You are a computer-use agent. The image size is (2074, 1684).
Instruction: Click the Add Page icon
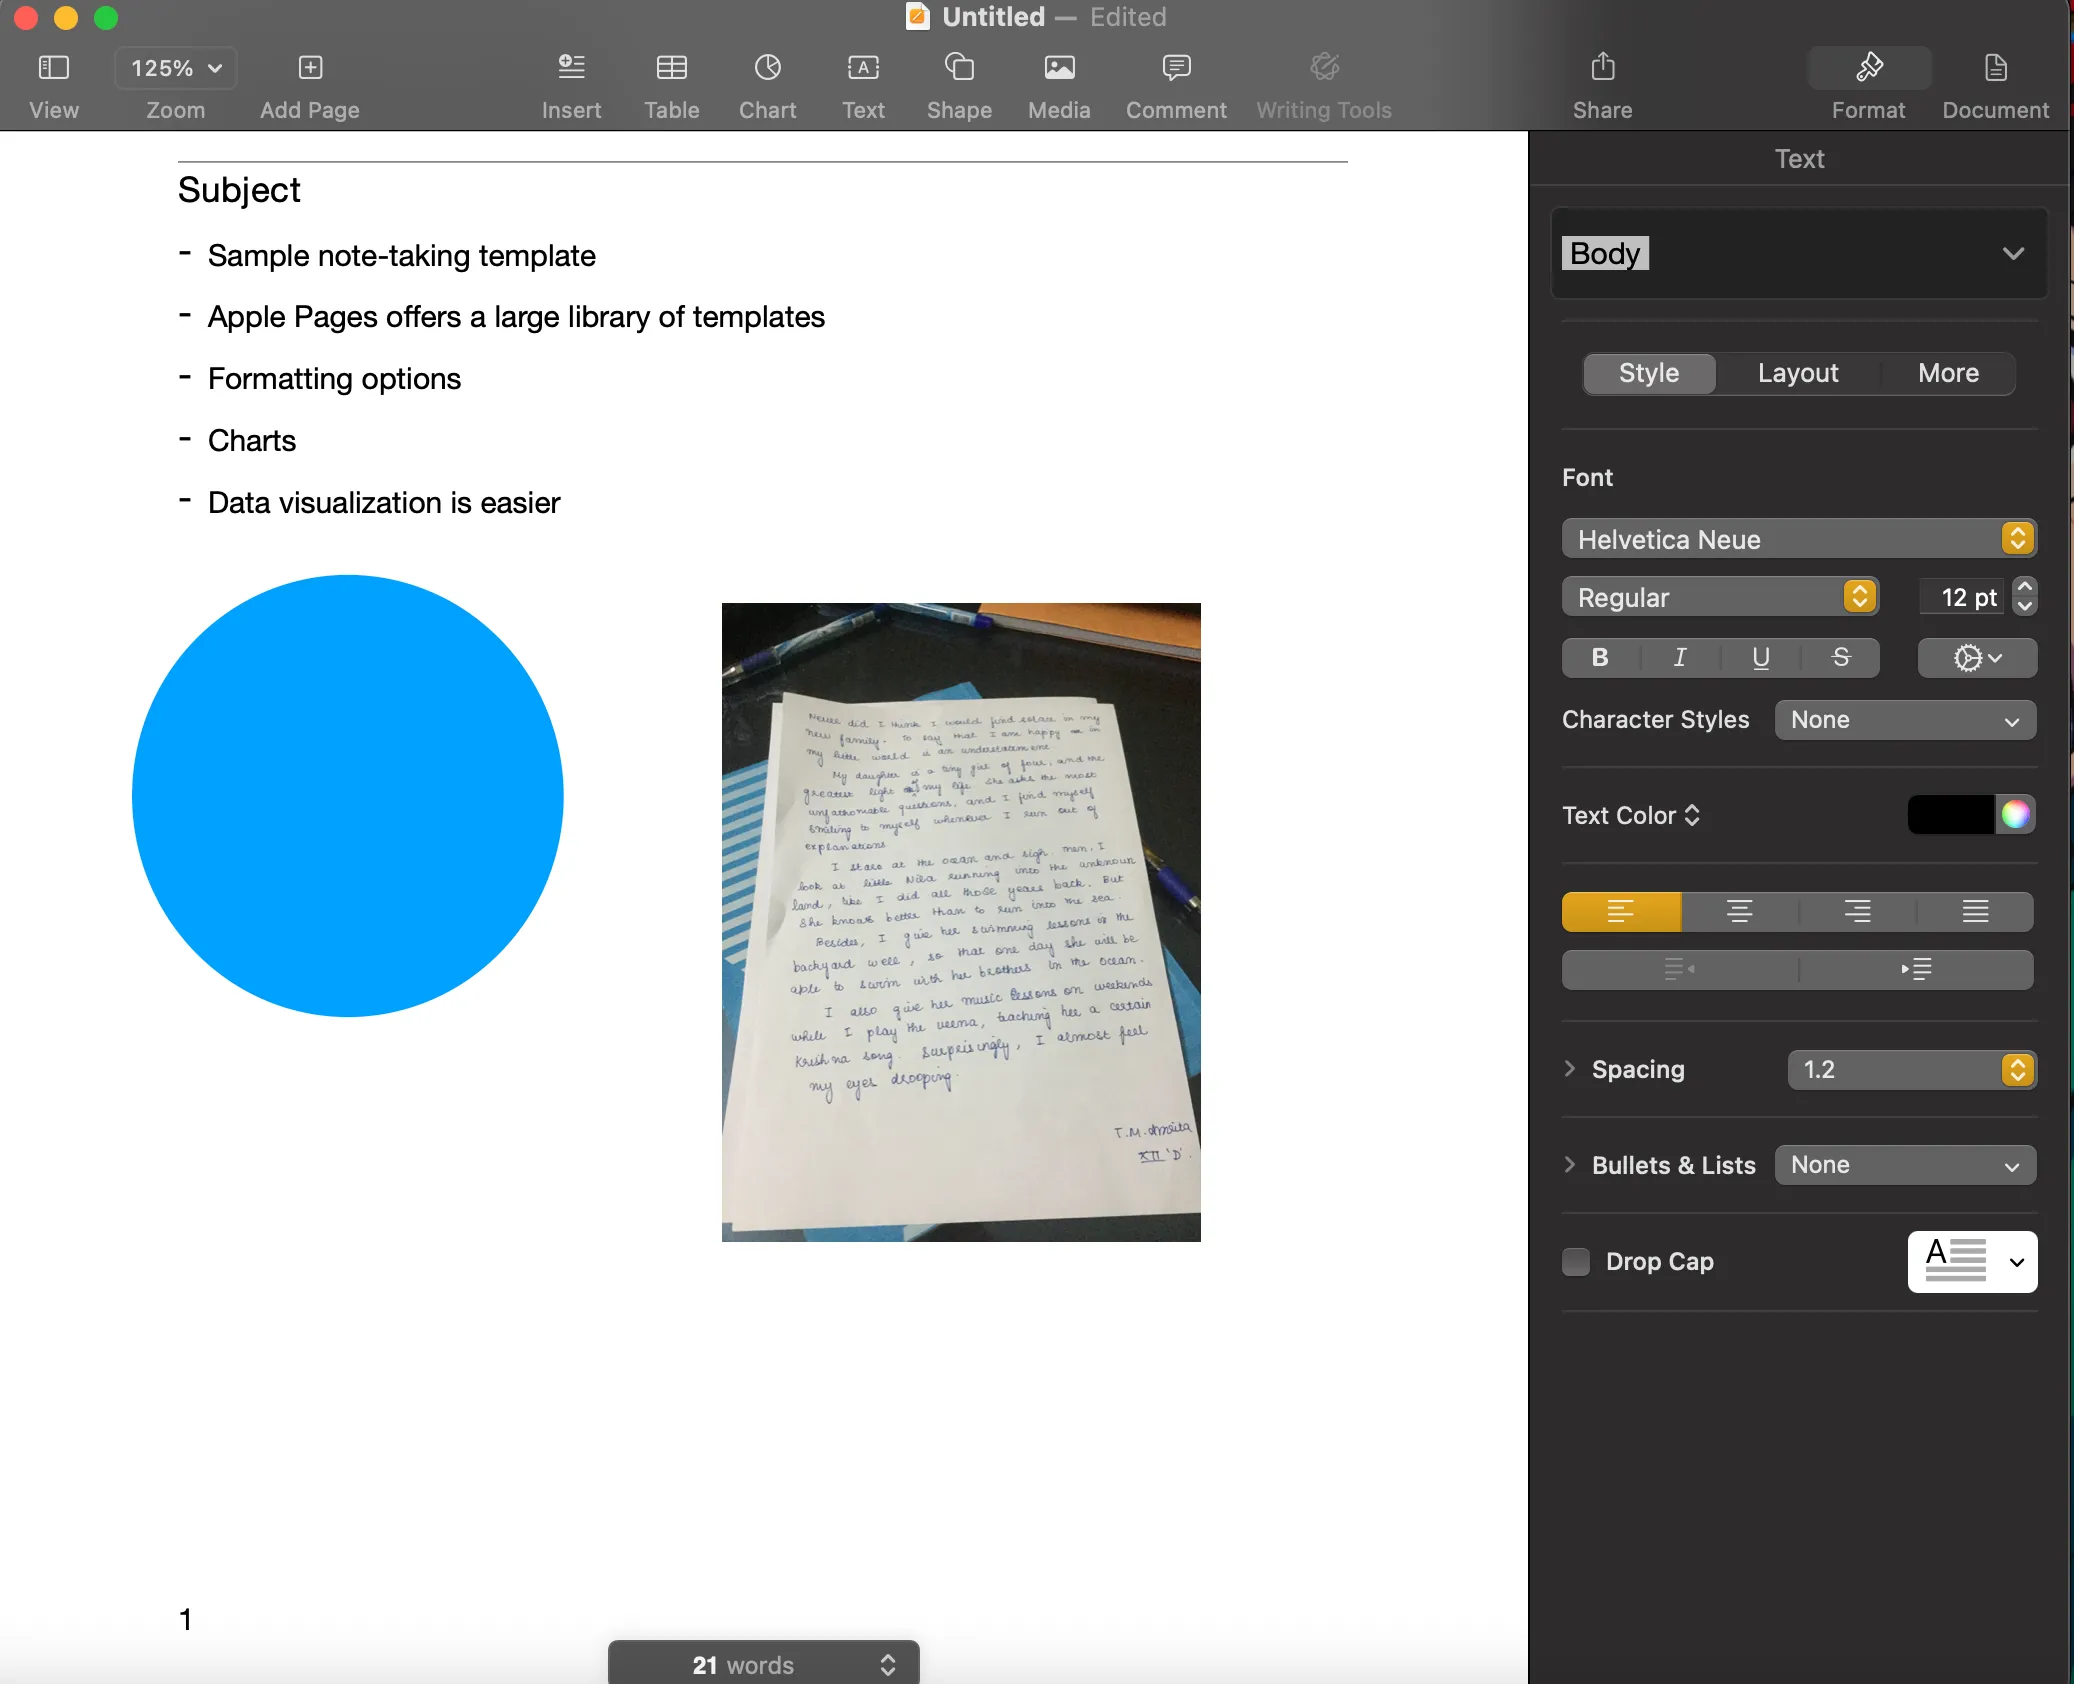[x=310, y=68]
